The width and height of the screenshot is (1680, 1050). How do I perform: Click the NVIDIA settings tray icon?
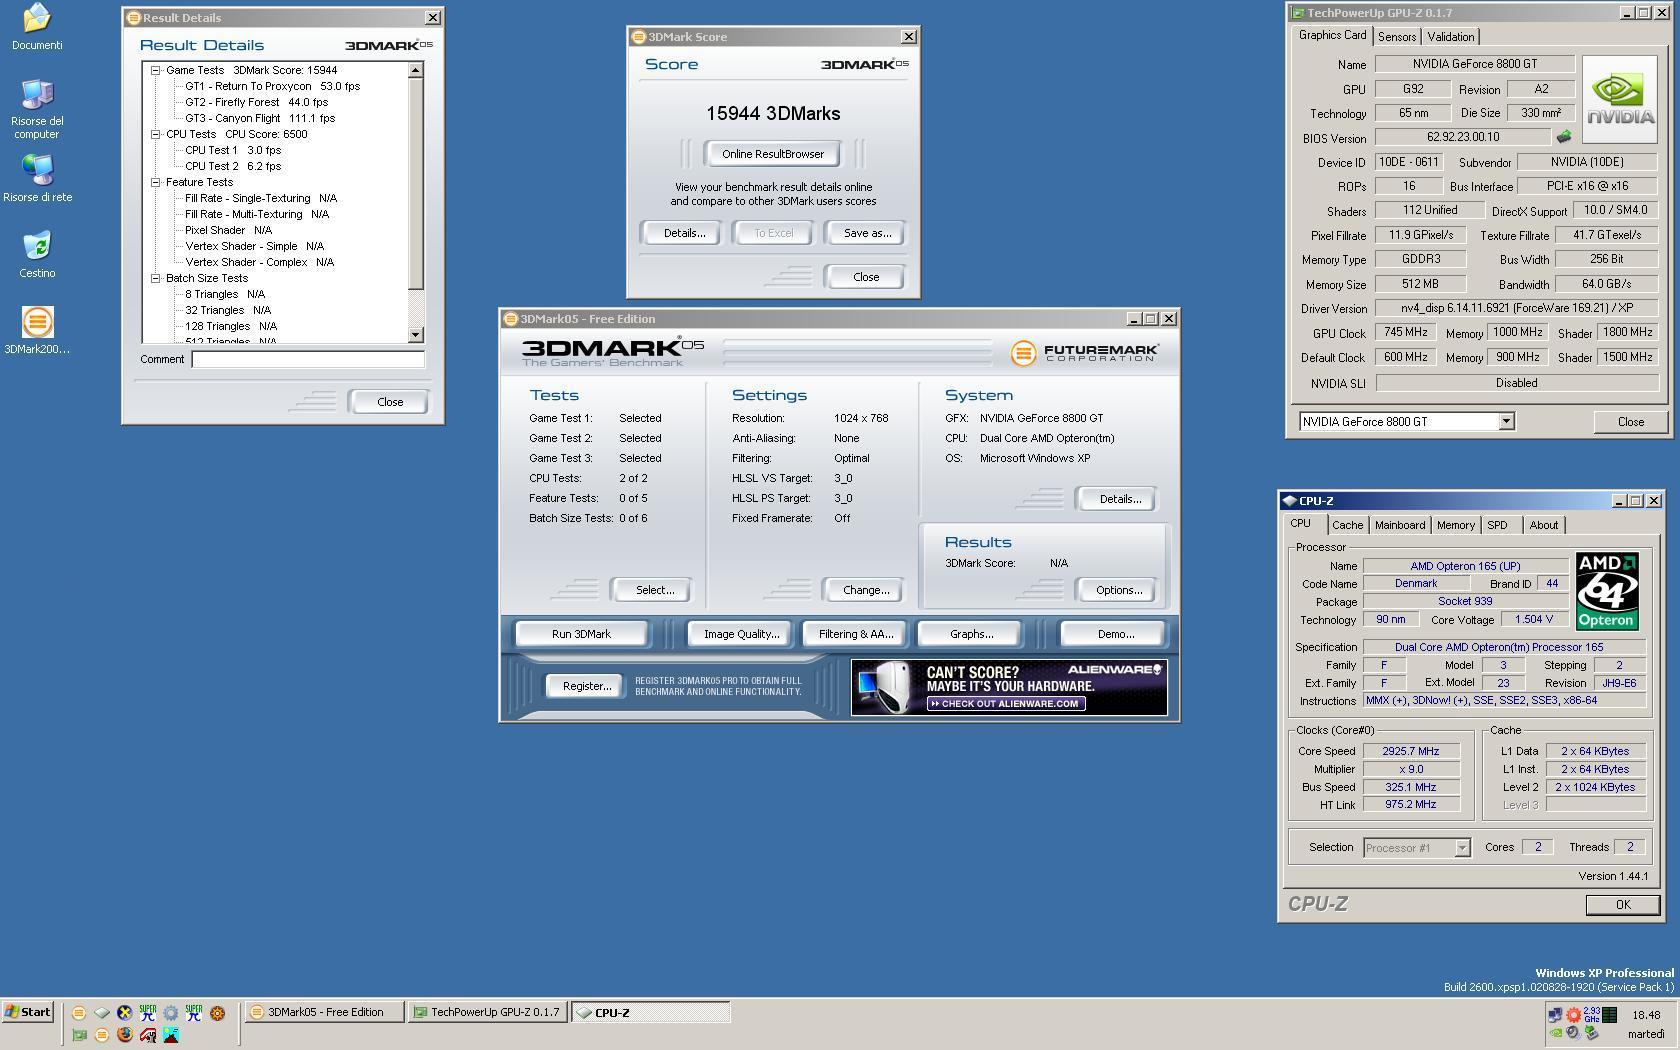click(x=1556, y=1033)
